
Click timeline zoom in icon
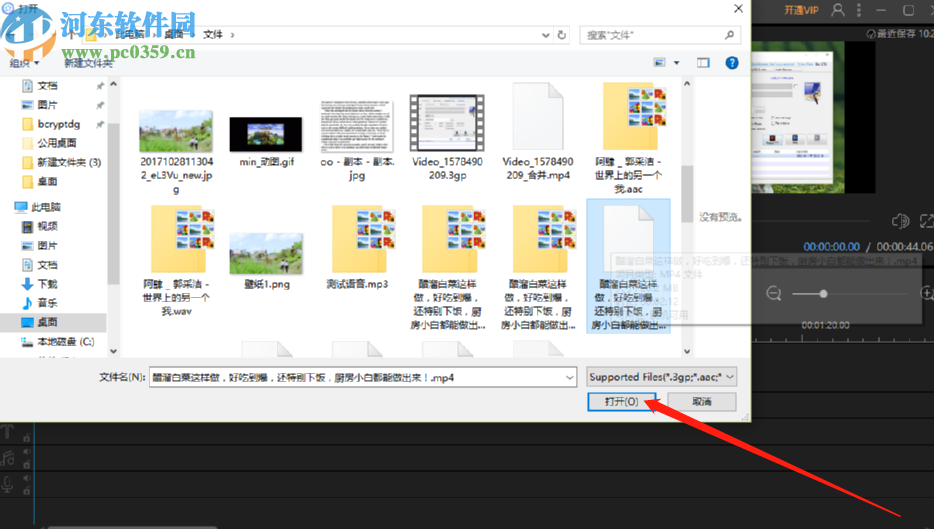[927, 294]
